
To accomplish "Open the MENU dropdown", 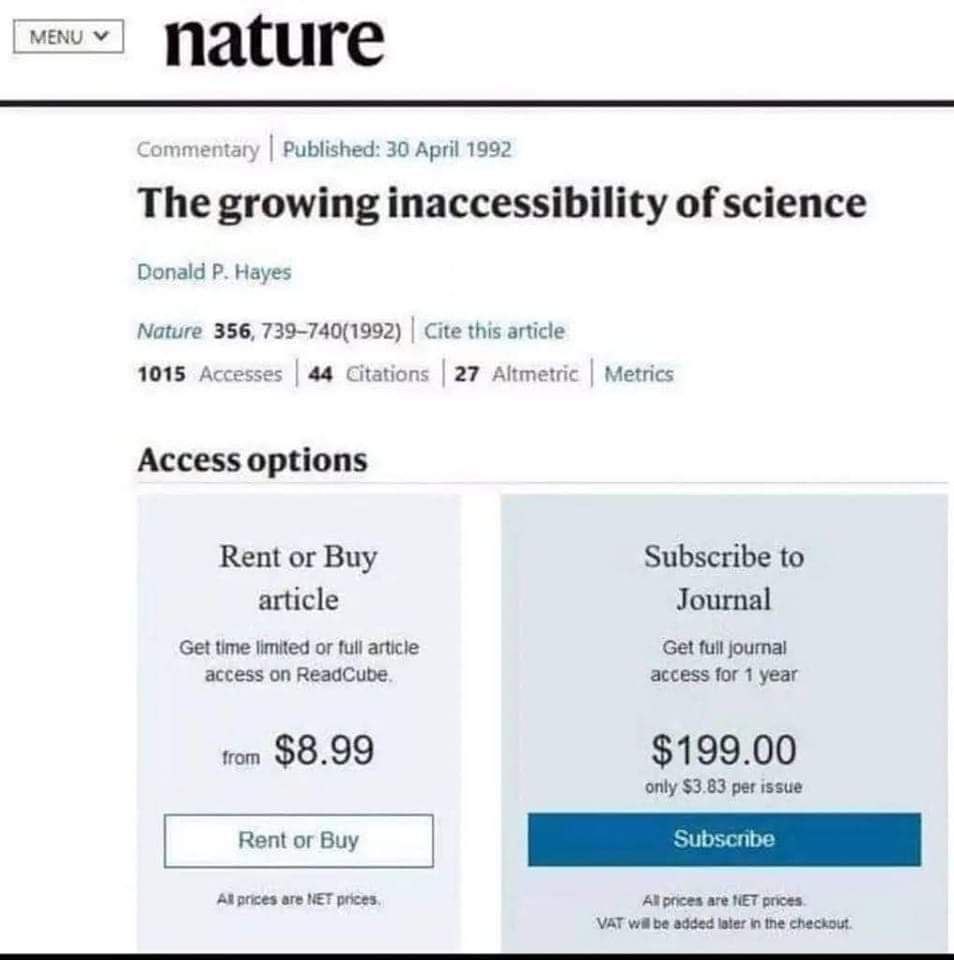I will 67,38.
